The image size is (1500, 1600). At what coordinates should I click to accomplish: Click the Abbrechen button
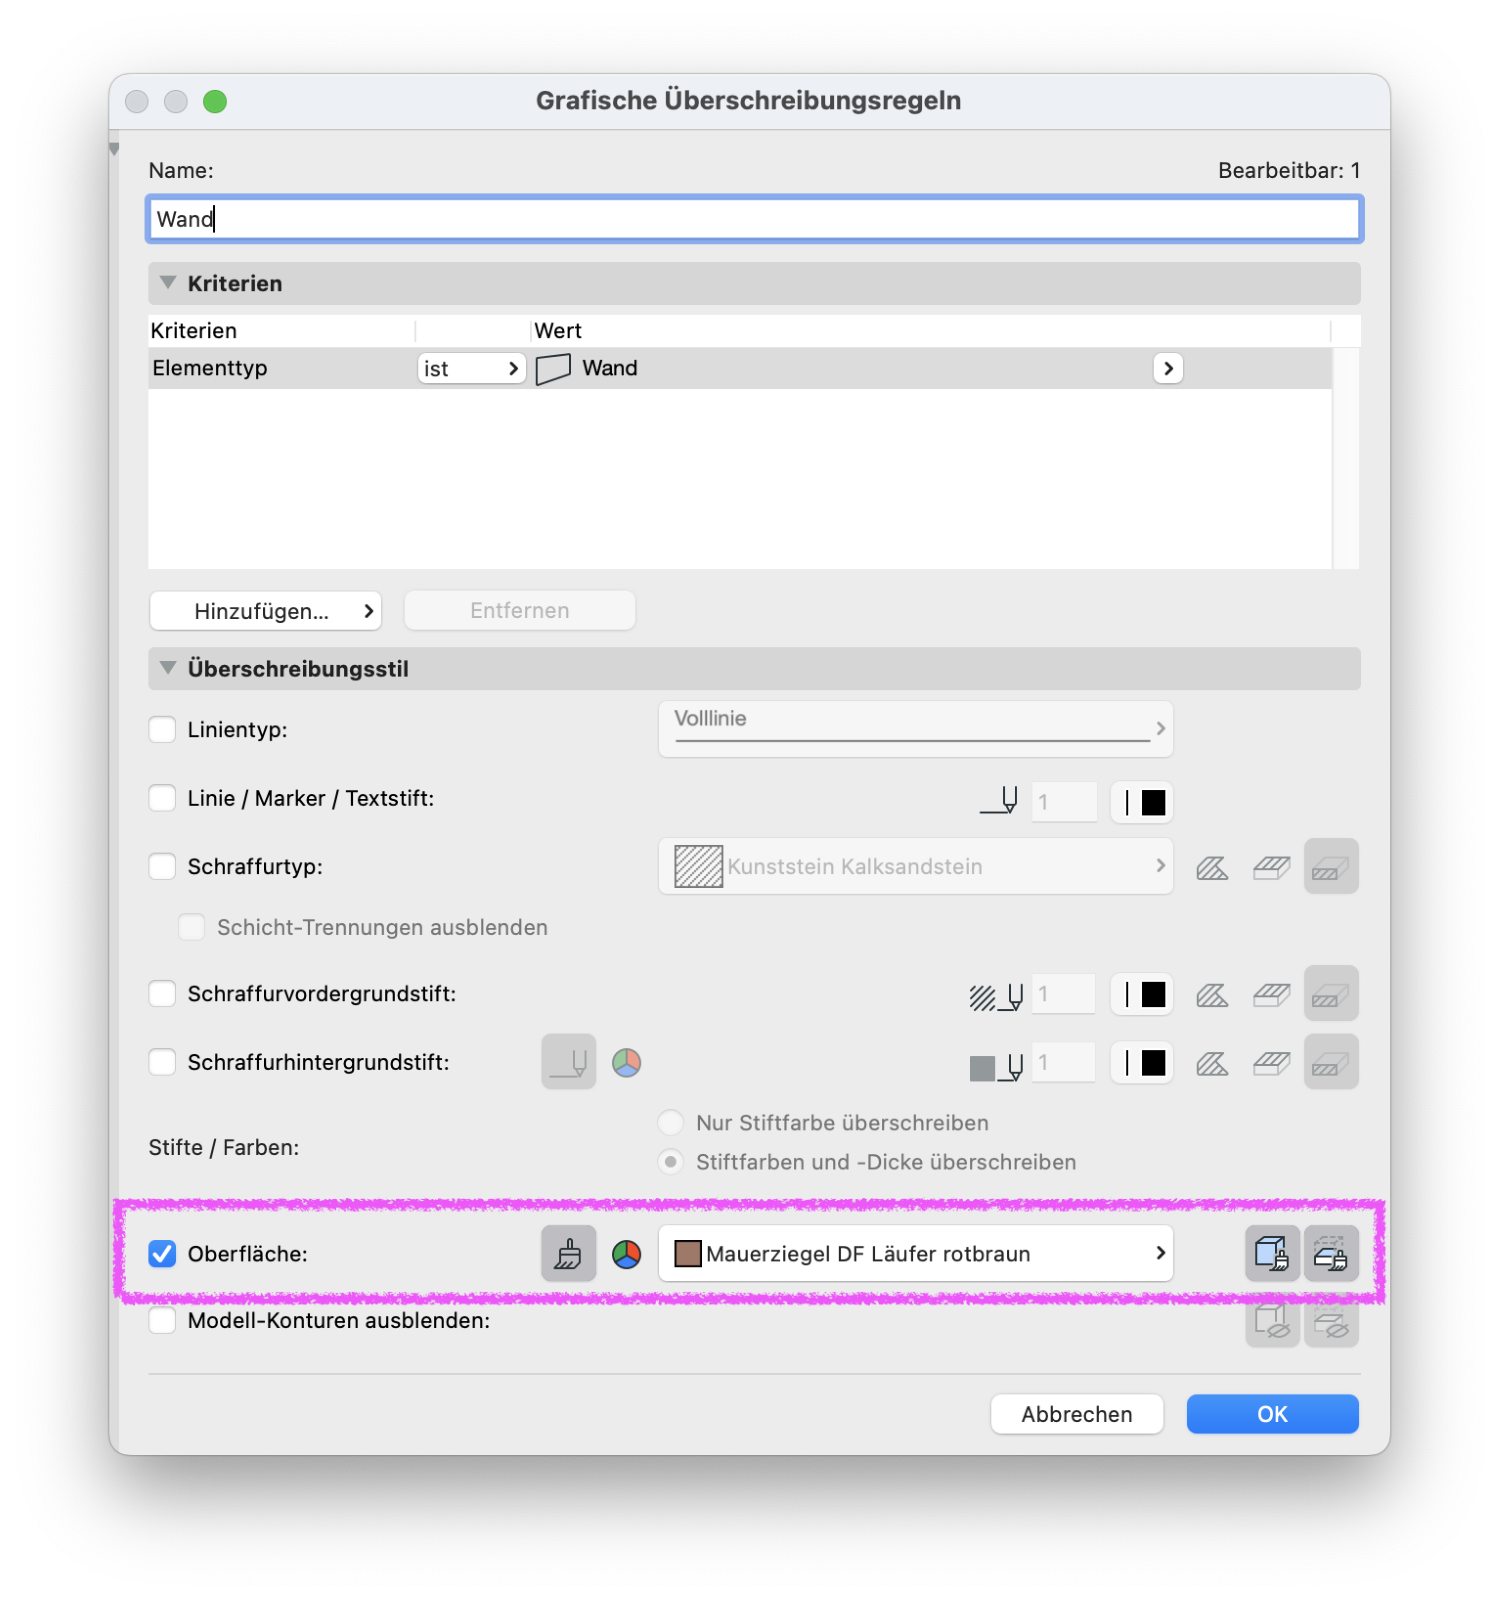point(1076,1414)
